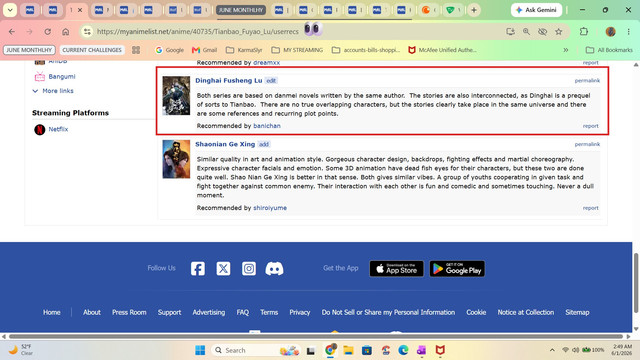Open the Privacy footer link
The image size is (640, 360).
coord(300,312)
